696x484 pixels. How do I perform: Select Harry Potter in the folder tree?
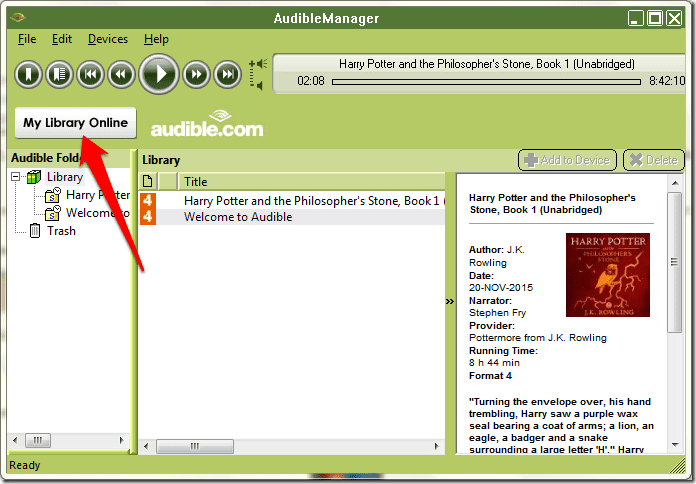pyautogui.click(x=98, y=195)
